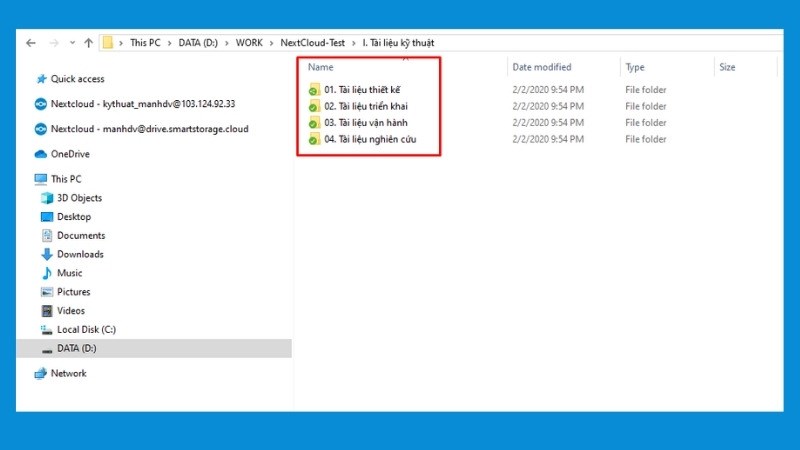
Task: Click the folder icon in address bar
Action: [x=107, y=43]
